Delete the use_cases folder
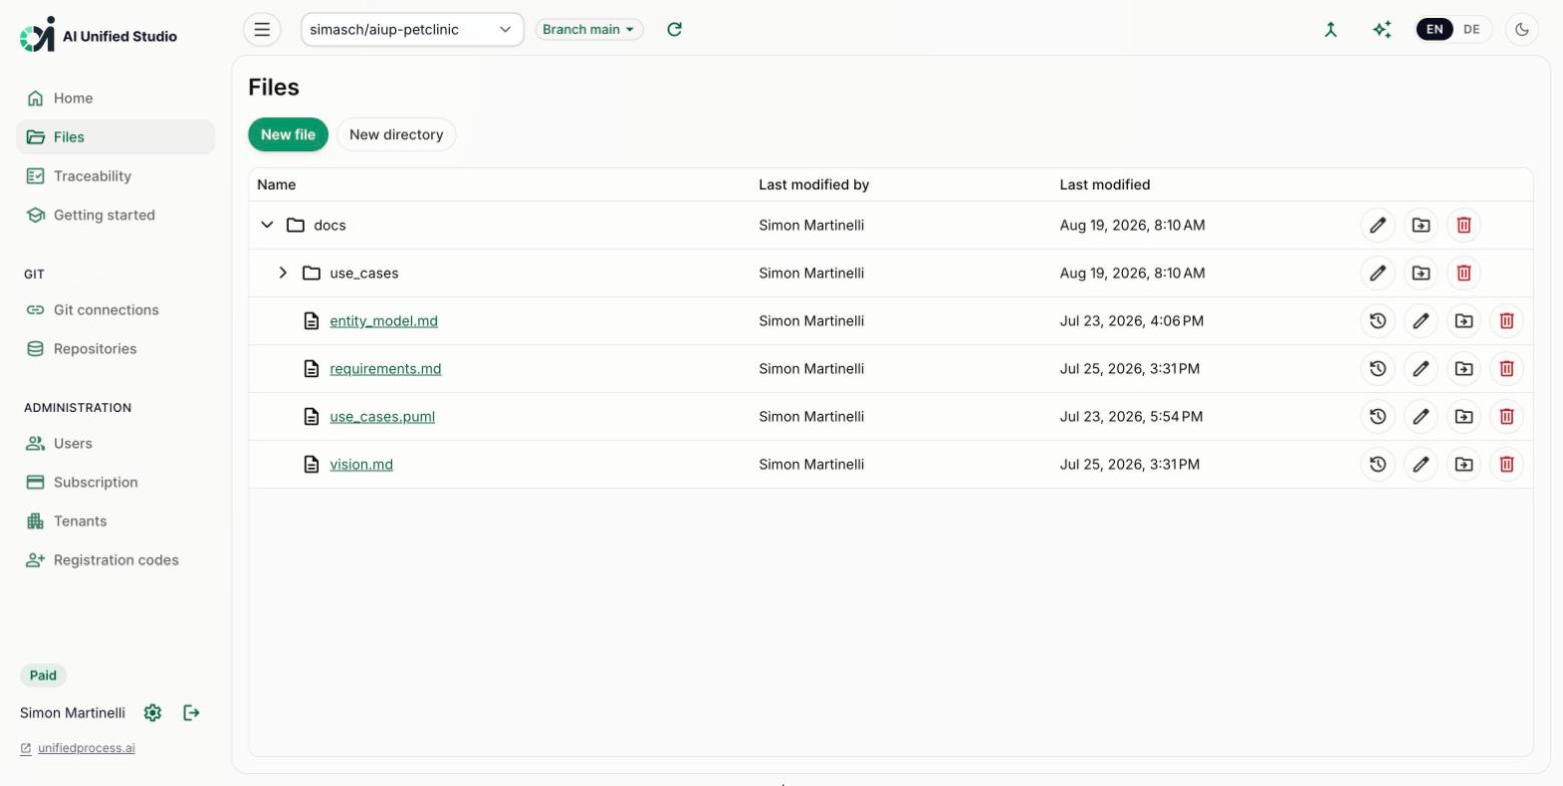This screenshot has width=1563, height=786. (1464, 273)
